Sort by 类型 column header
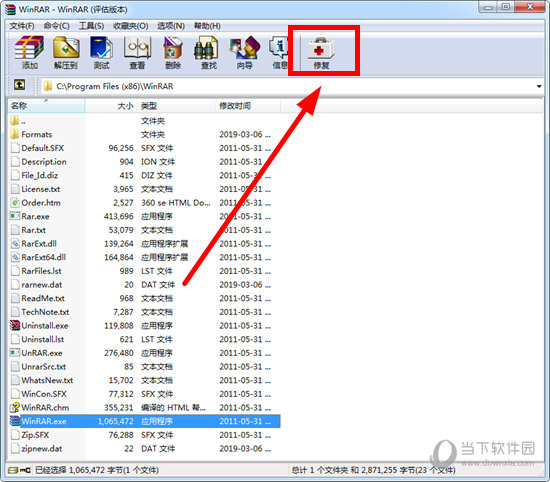This screenshot has height=482, width=550. point(177,106)
